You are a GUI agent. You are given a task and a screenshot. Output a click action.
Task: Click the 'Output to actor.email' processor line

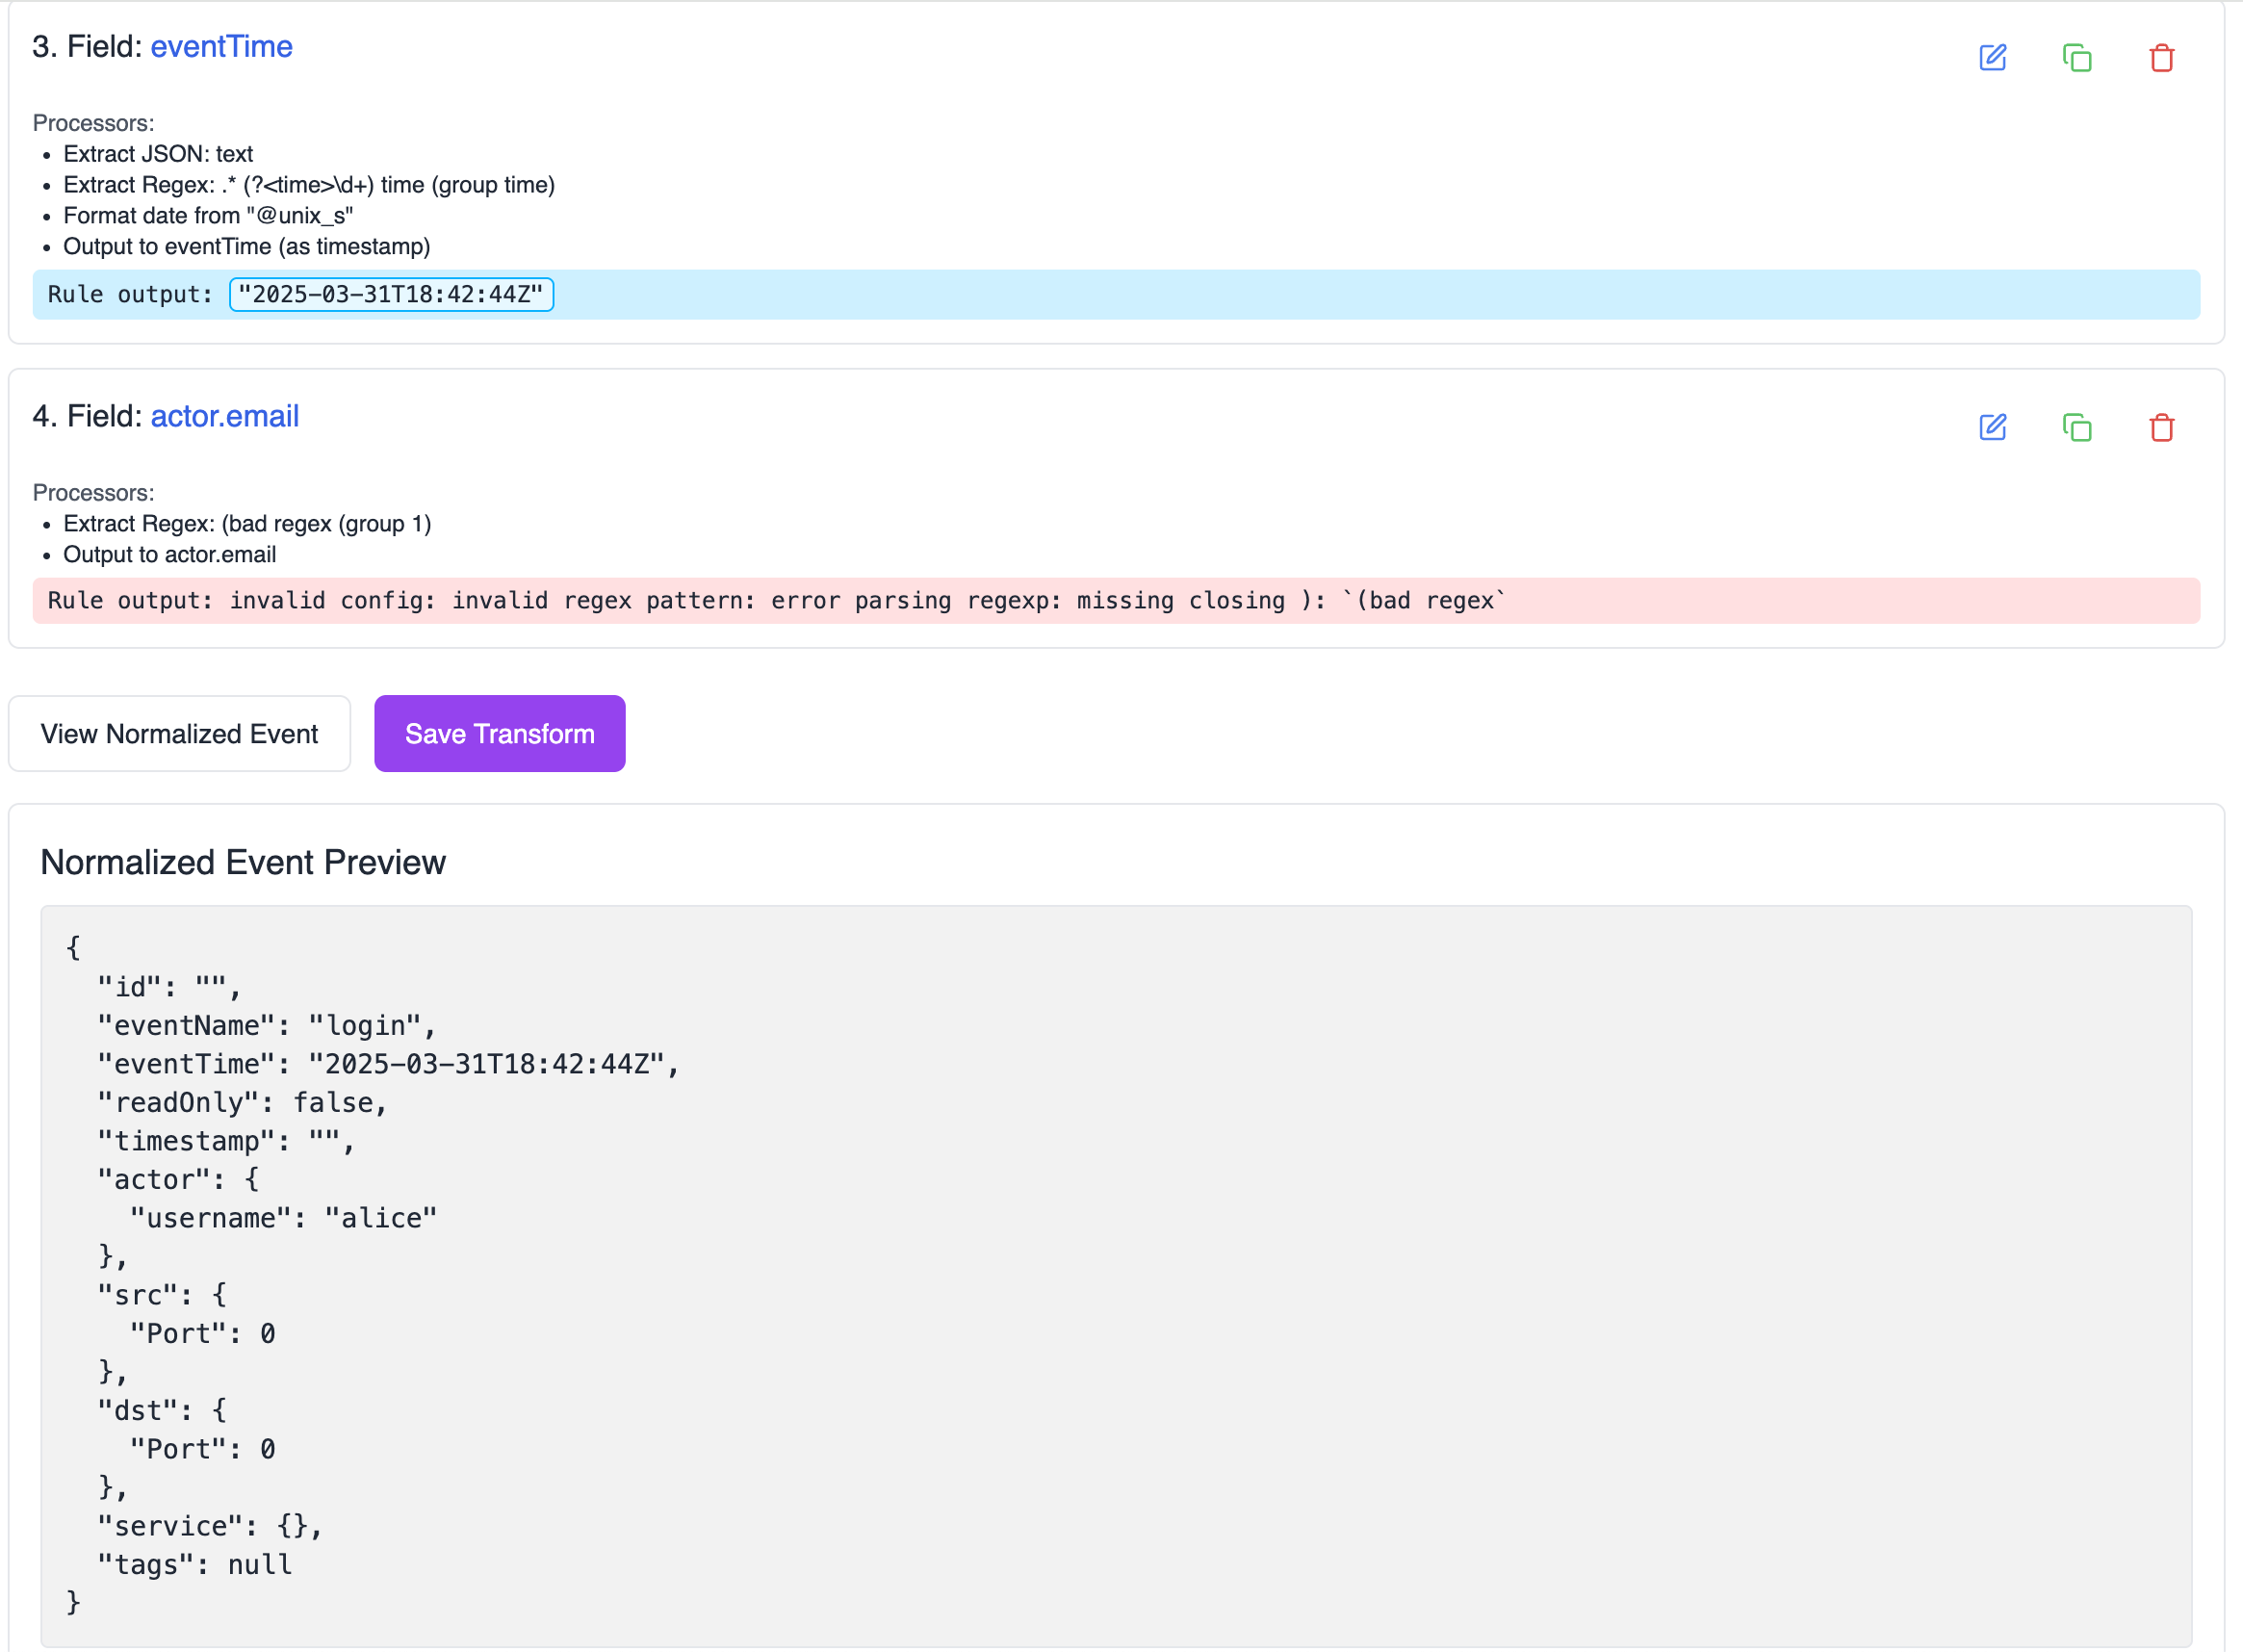click(x=169, y=555)
